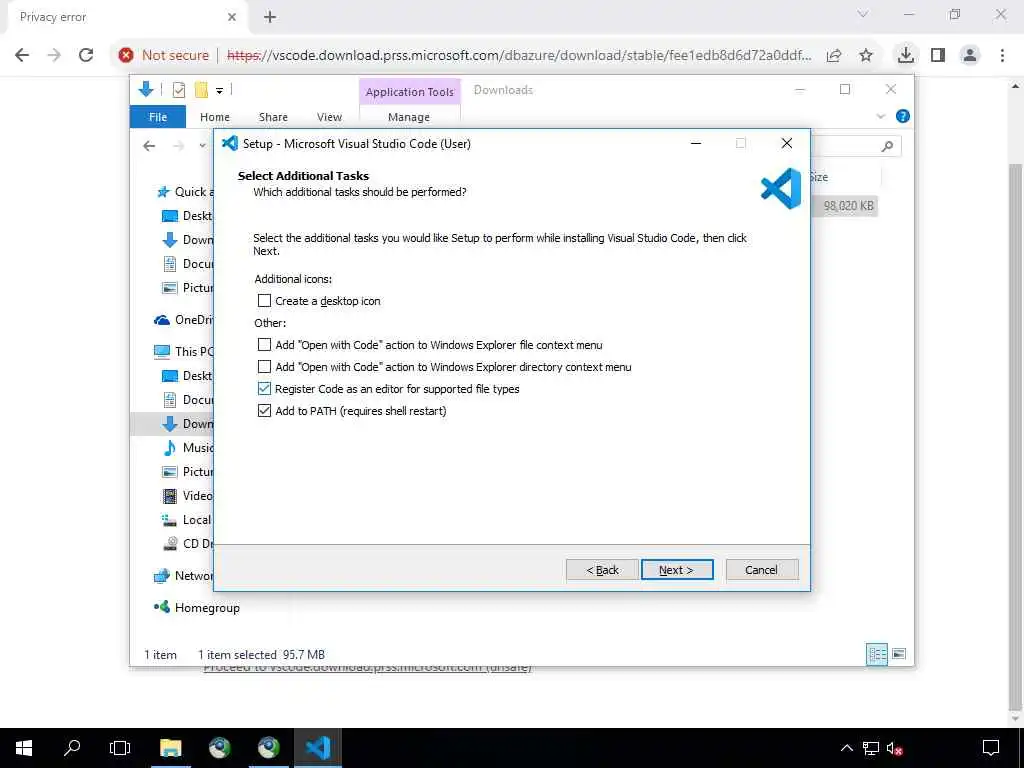Select CD Drive in navigation pane

[187, 543]
